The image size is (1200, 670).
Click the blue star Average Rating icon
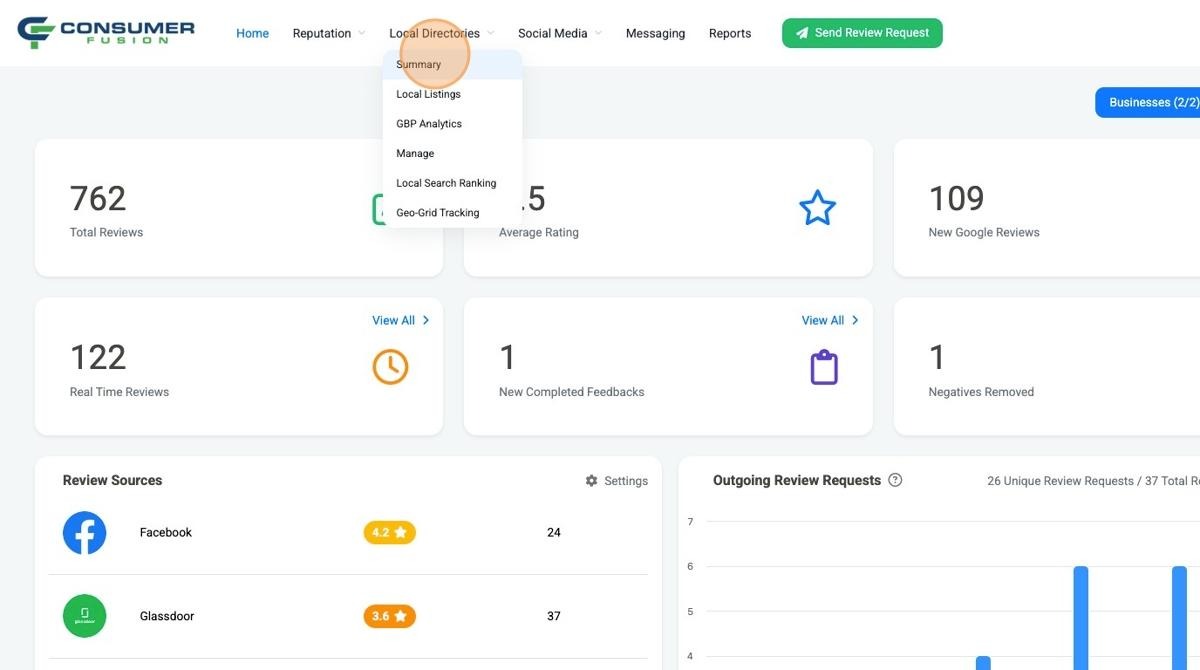pos(817,208)
